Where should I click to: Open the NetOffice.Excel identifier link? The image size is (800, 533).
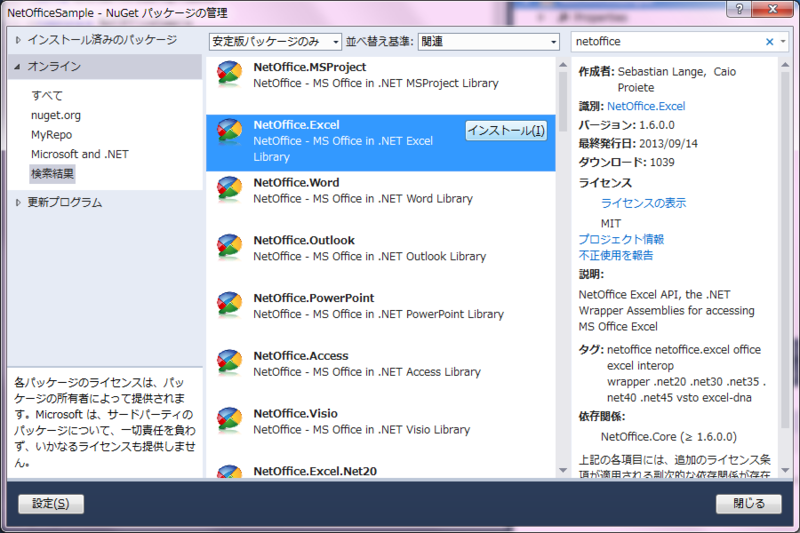(646, 106)
